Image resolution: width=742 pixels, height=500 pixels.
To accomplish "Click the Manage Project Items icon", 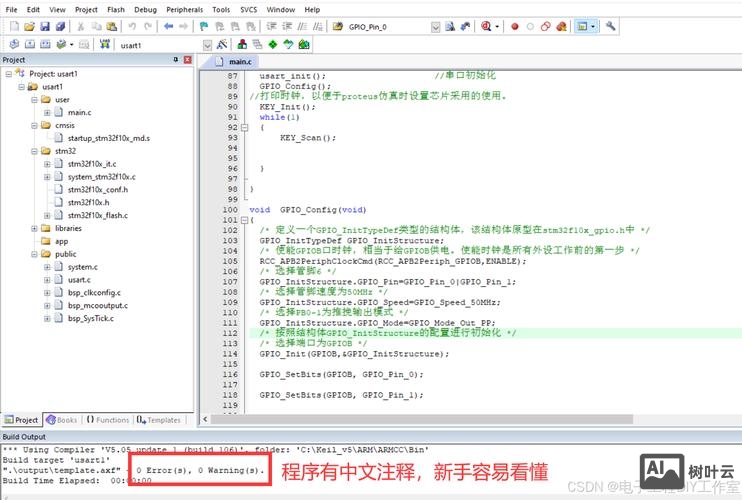I will 242,44.
